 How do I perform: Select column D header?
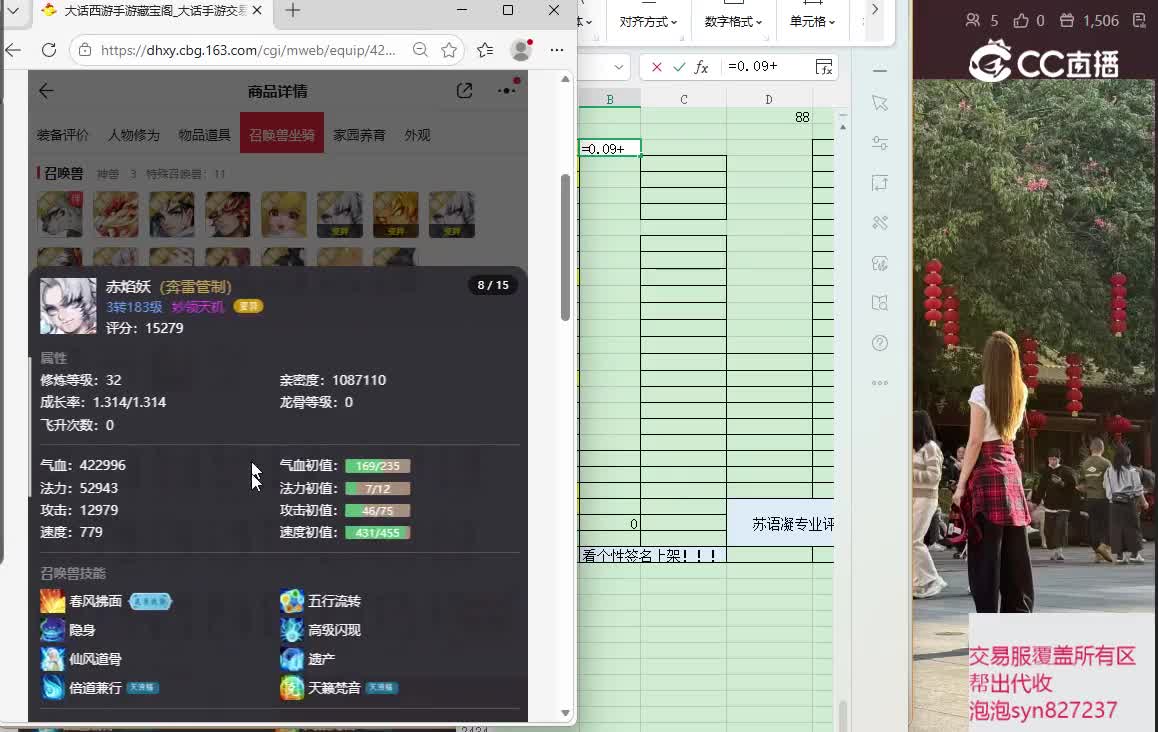pyautogui.click(x=769, y=99)
